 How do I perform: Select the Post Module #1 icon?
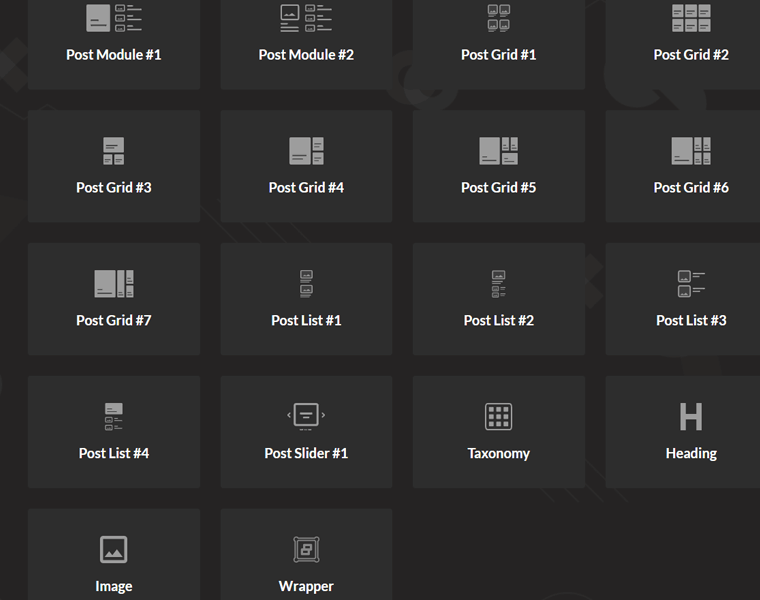pos(113,18)
